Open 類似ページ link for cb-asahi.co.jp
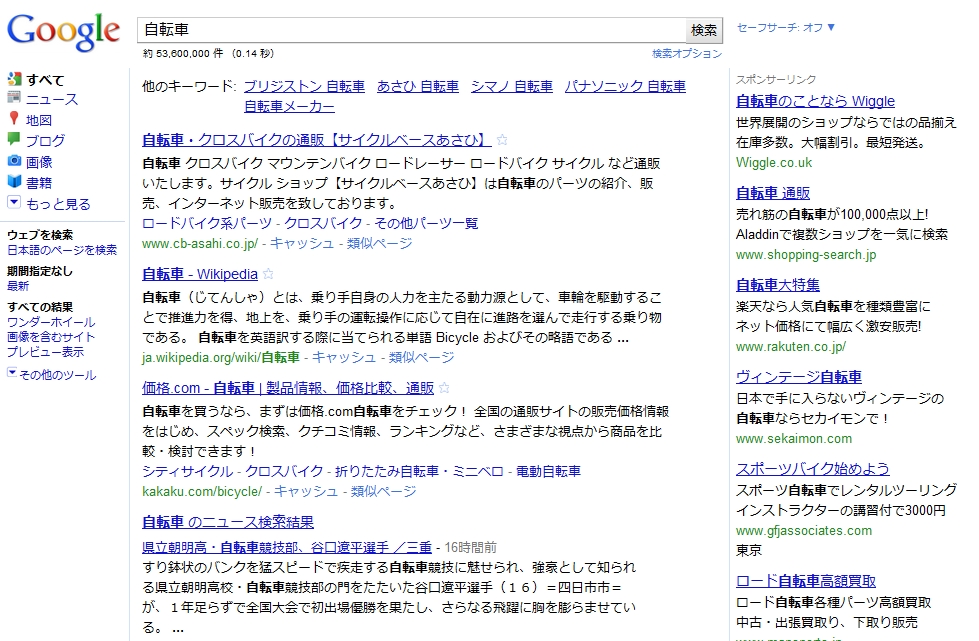This screenshot has width=979, height=641. pos(380,243)
